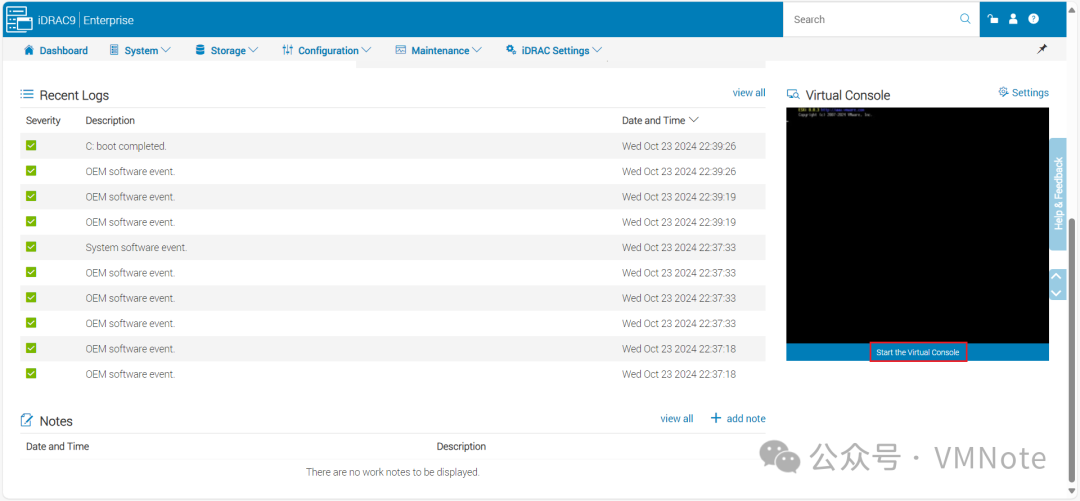Click view all link for Recent Logs
1080x501 pixels.
click(749, 92)
